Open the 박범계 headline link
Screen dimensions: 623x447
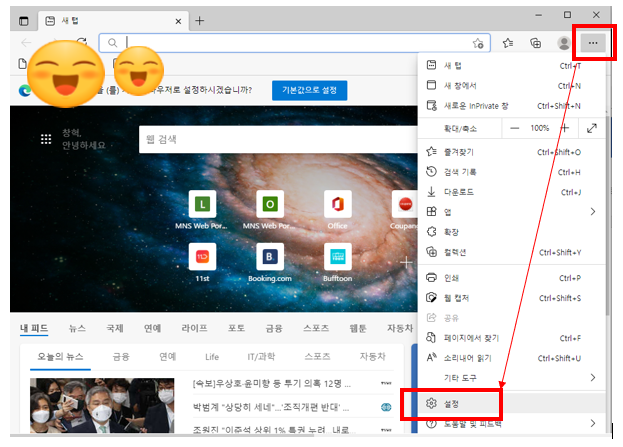coord(271,407)
